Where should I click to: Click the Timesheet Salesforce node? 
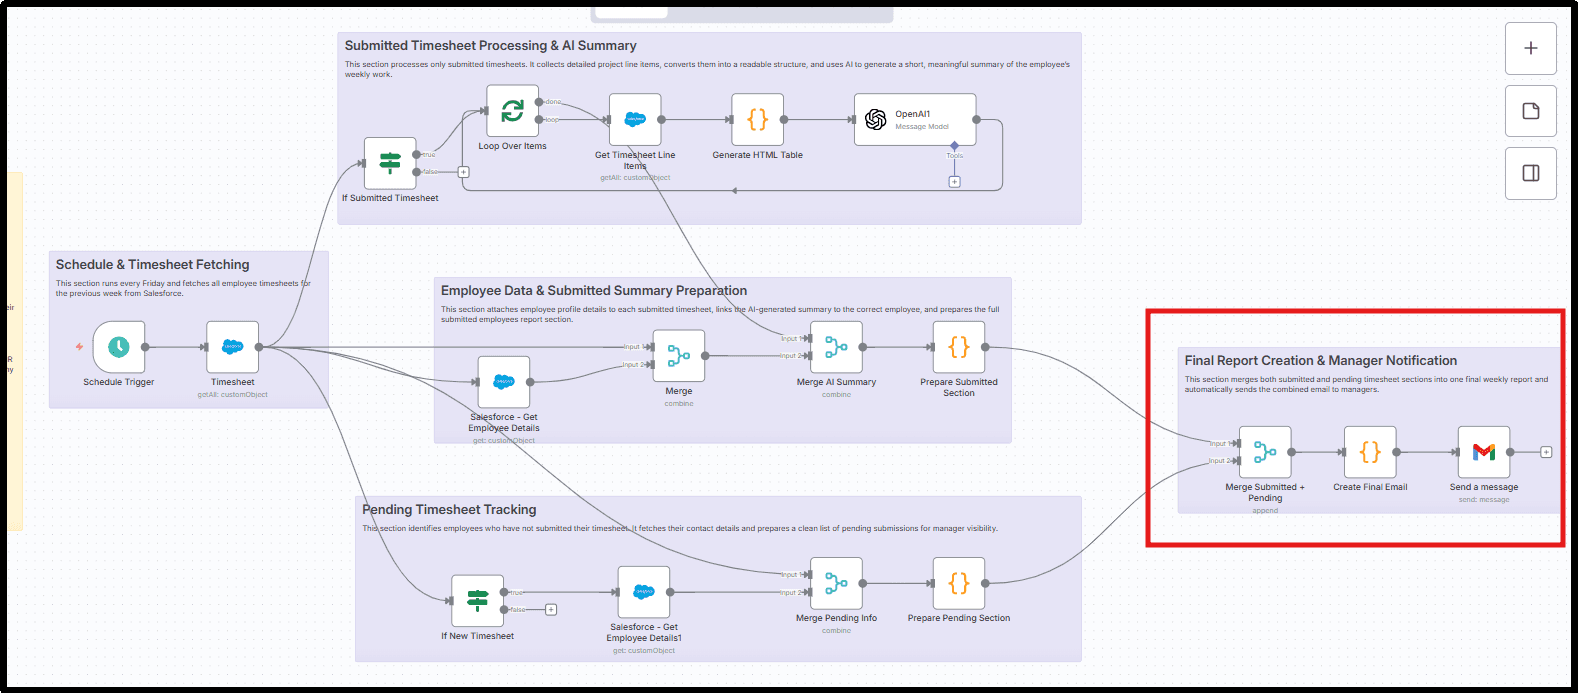[x=232, y=347]
